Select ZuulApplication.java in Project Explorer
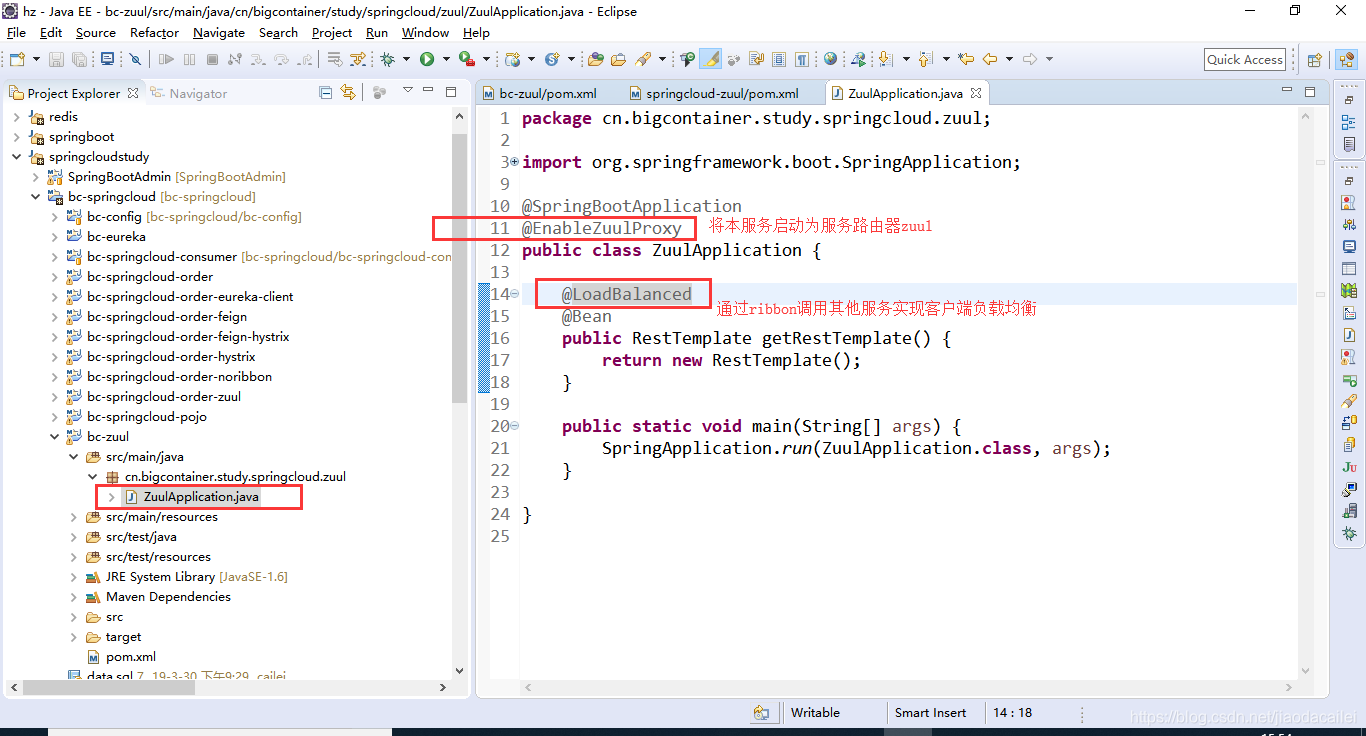Image resolution: width=1366 pixels, height=736 pixels. [x=201, y=497]
